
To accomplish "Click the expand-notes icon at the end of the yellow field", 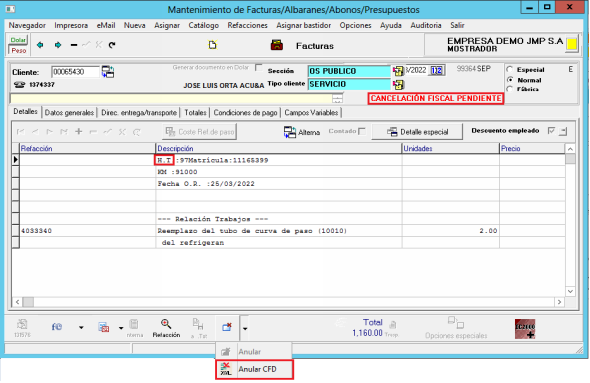I will click(x=338, y=99).
